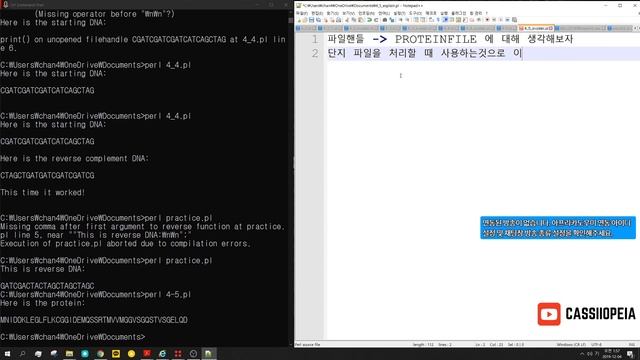Click the Zoom In toolbar icon
Image resolution: width=640 pixels, height=360 pixels.
[x=401, y=20]
